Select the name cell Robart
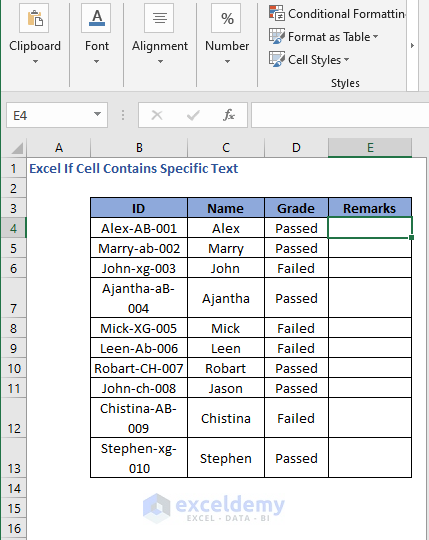The width and height of the screenshot is (429, 540). pyautogui.click(x=226, y=368)
